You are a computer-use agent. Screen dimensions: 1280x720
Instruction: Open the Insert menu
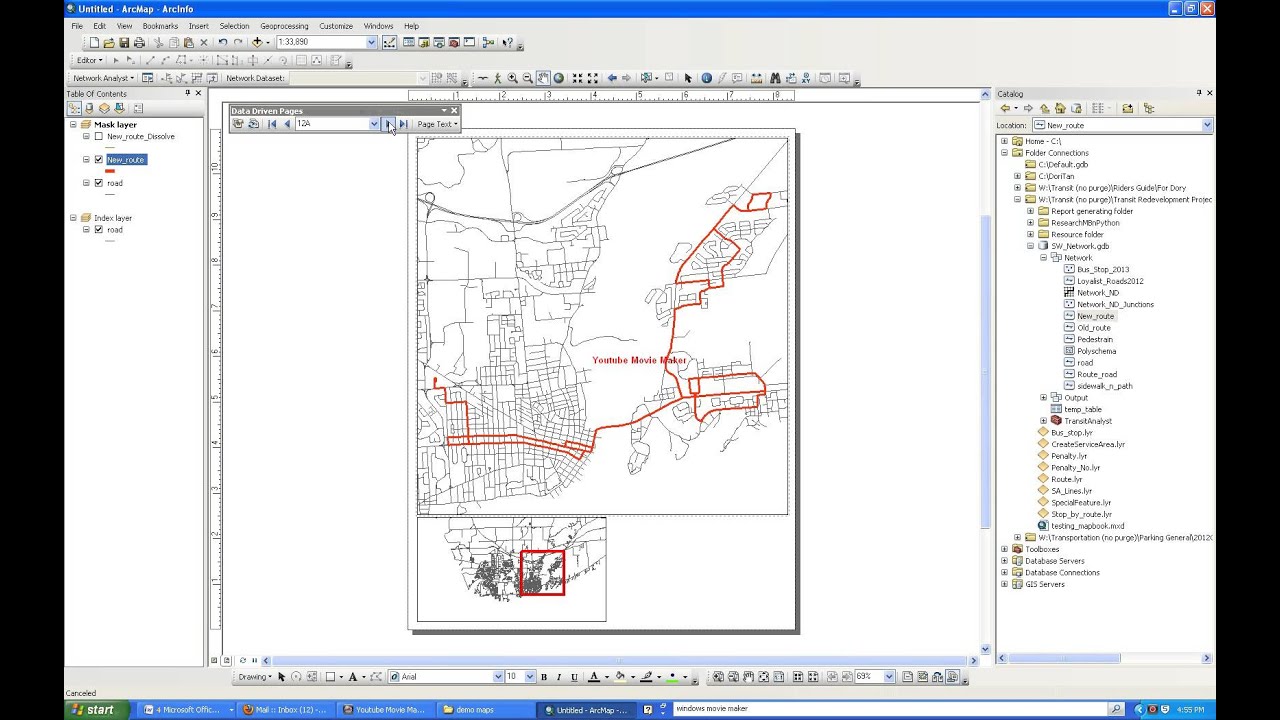point(199,26)
